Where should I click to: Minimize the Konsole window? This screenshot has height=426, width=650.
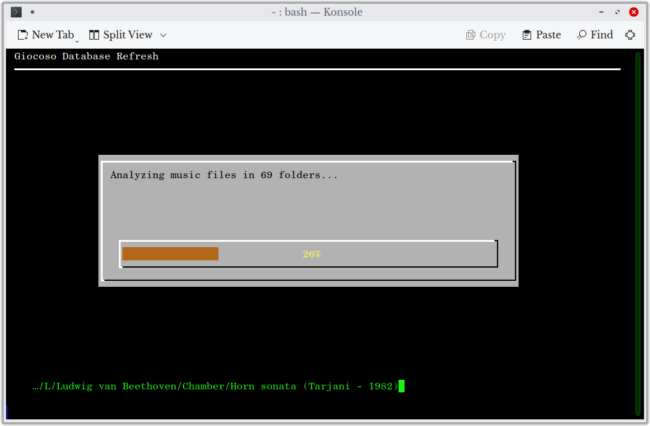(x=601, y=12)
